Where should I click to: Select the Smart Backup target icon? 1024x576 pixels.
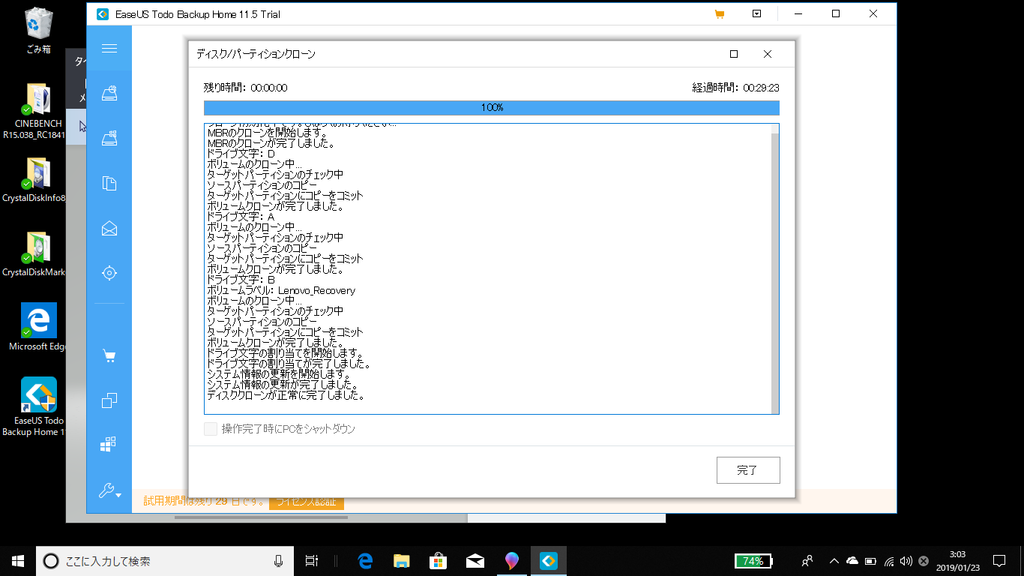(108, 272)
